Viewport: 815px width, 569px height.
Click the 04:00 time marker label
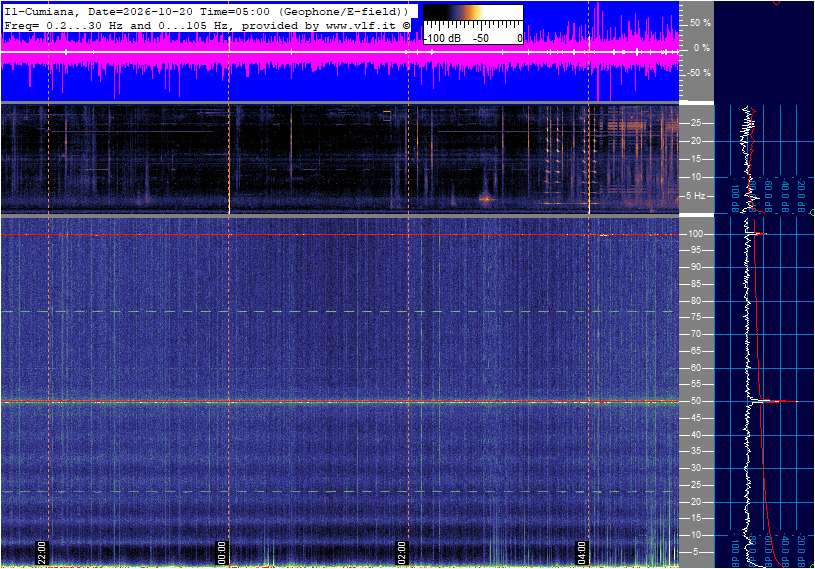pos(581,552)
